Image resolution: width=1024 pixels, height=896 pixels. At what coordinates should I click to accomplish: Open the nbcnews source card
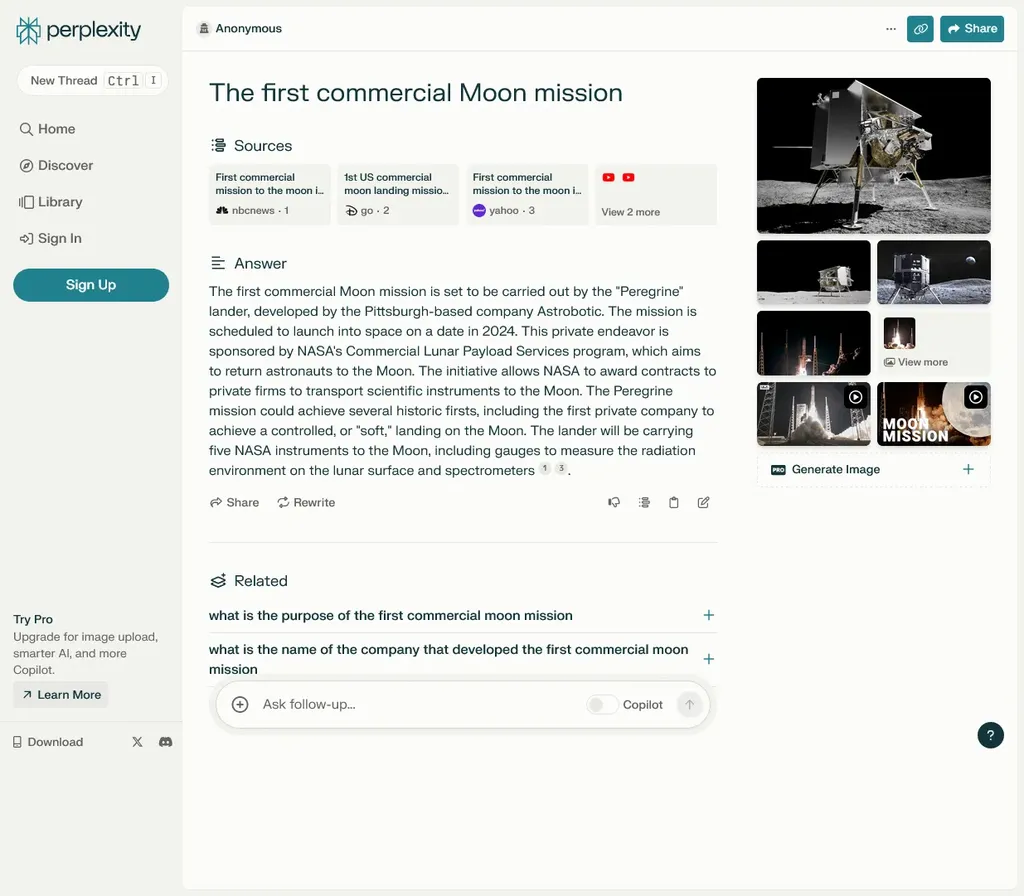[270, 194]
